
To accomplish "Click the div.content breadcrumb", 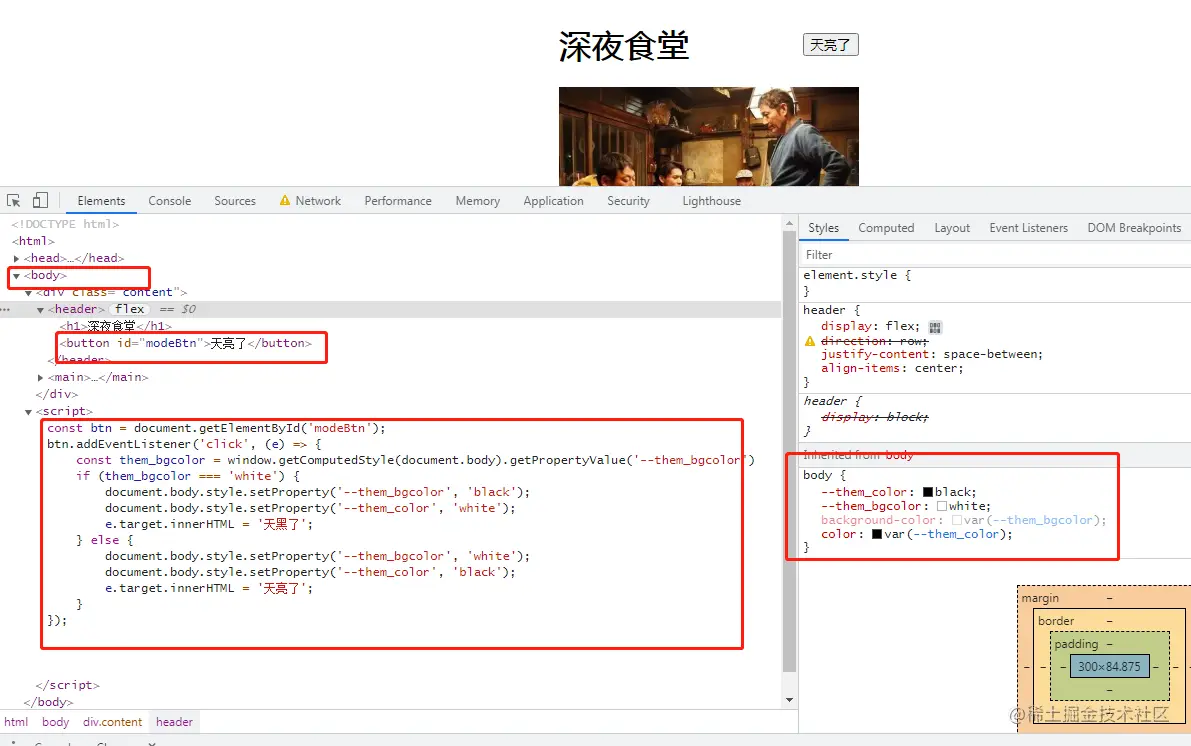I will (112, 722).
